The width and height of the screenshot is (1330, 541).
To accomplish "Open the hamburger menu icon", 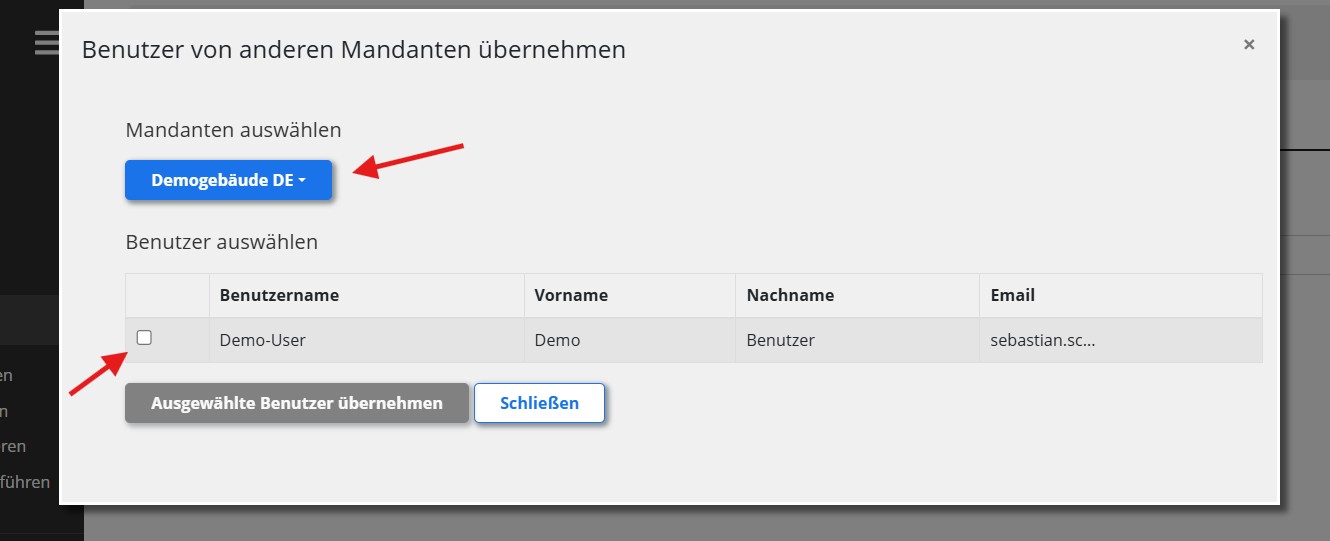I will tap(45, 43).
